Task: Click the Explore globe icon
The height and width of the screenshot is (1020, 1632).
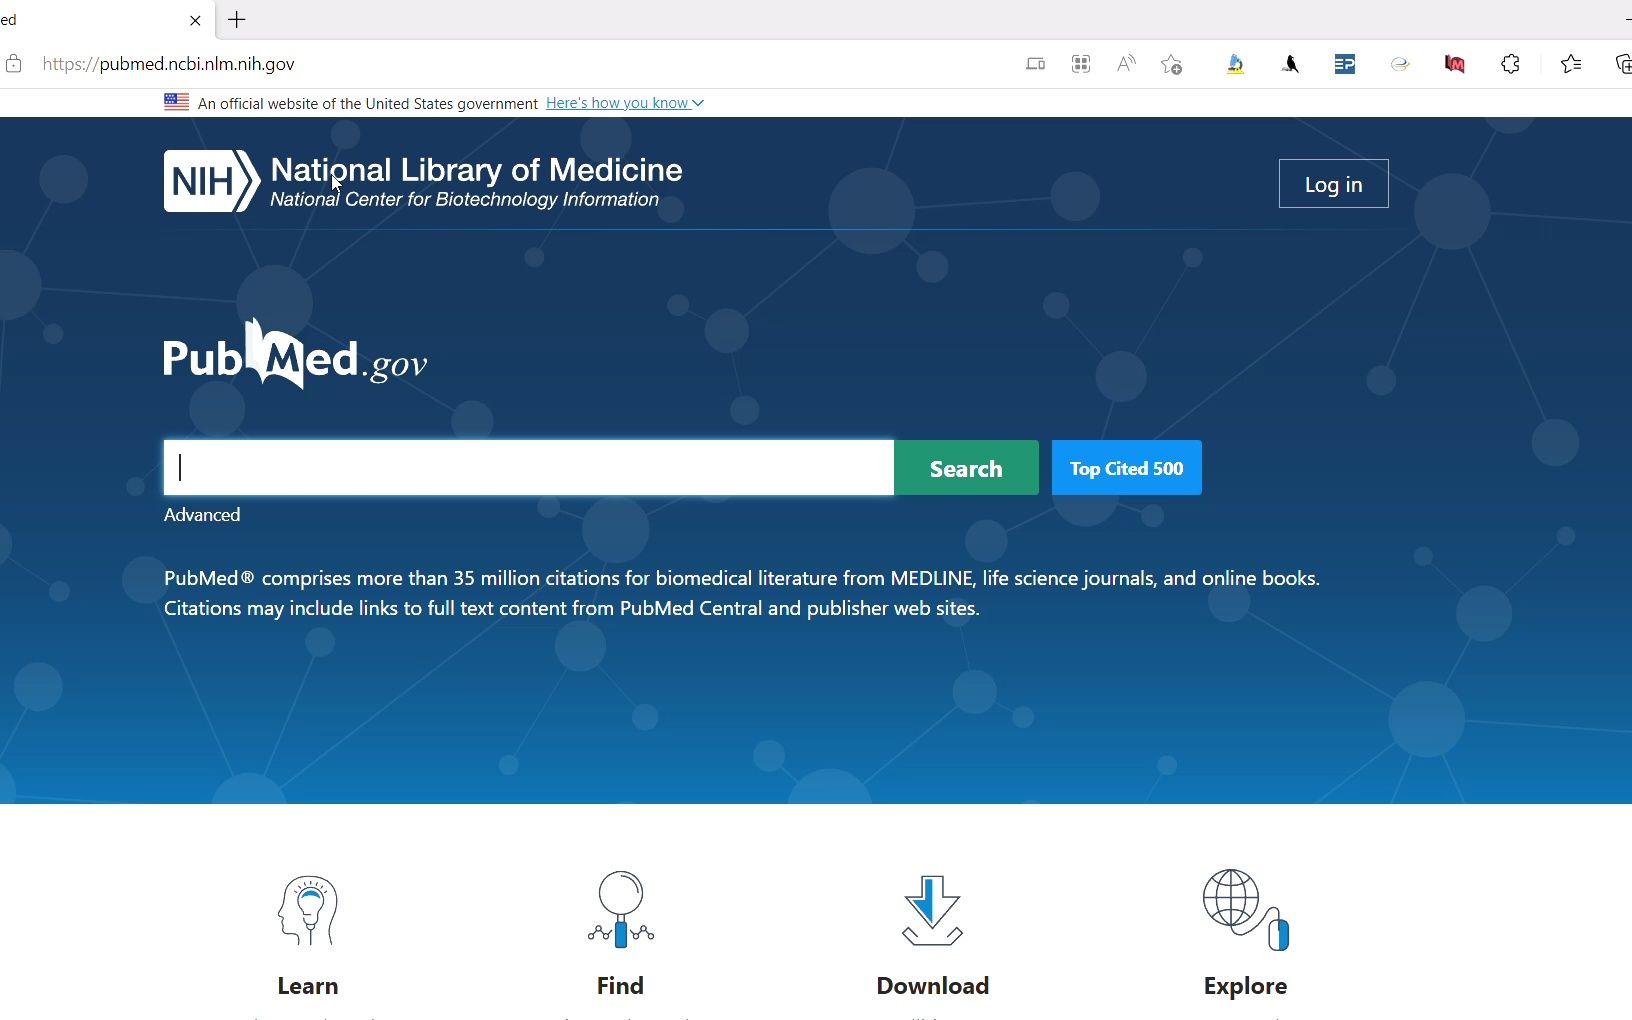Action: [x=1246, y=909]
